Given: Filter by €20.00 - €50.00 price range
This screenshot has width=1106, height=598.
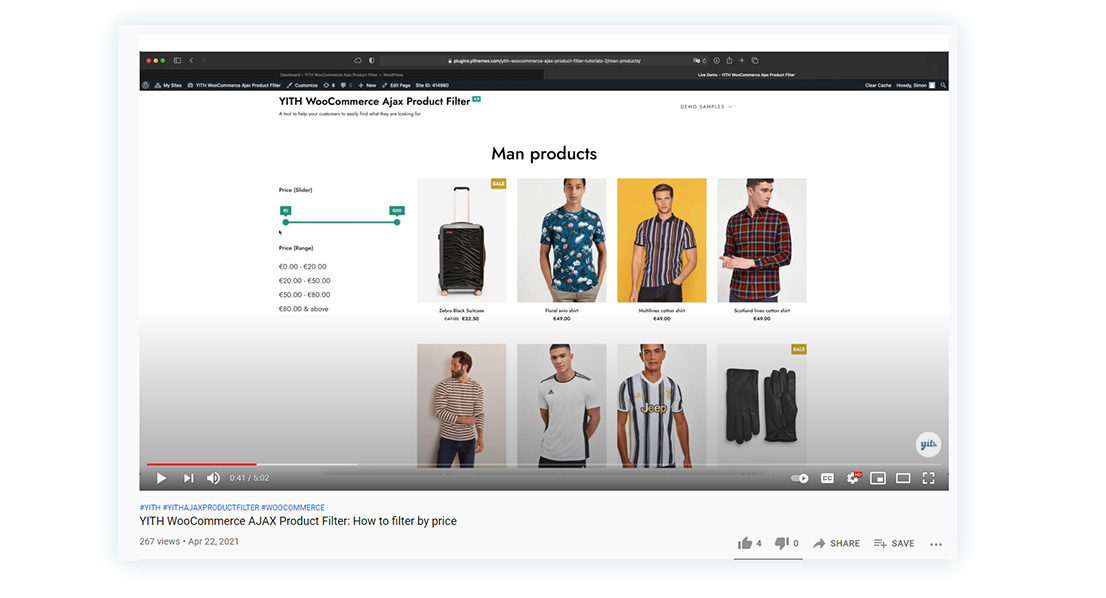Looking at the screenshot, I should pos(305,281).
